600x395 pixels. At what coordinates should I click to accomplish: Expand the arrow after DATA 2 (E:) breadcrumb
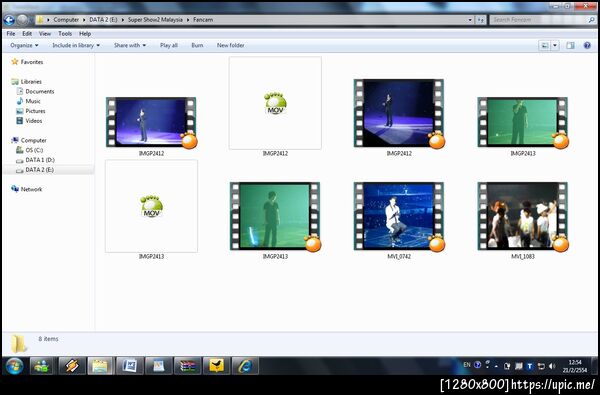[123, 20]
